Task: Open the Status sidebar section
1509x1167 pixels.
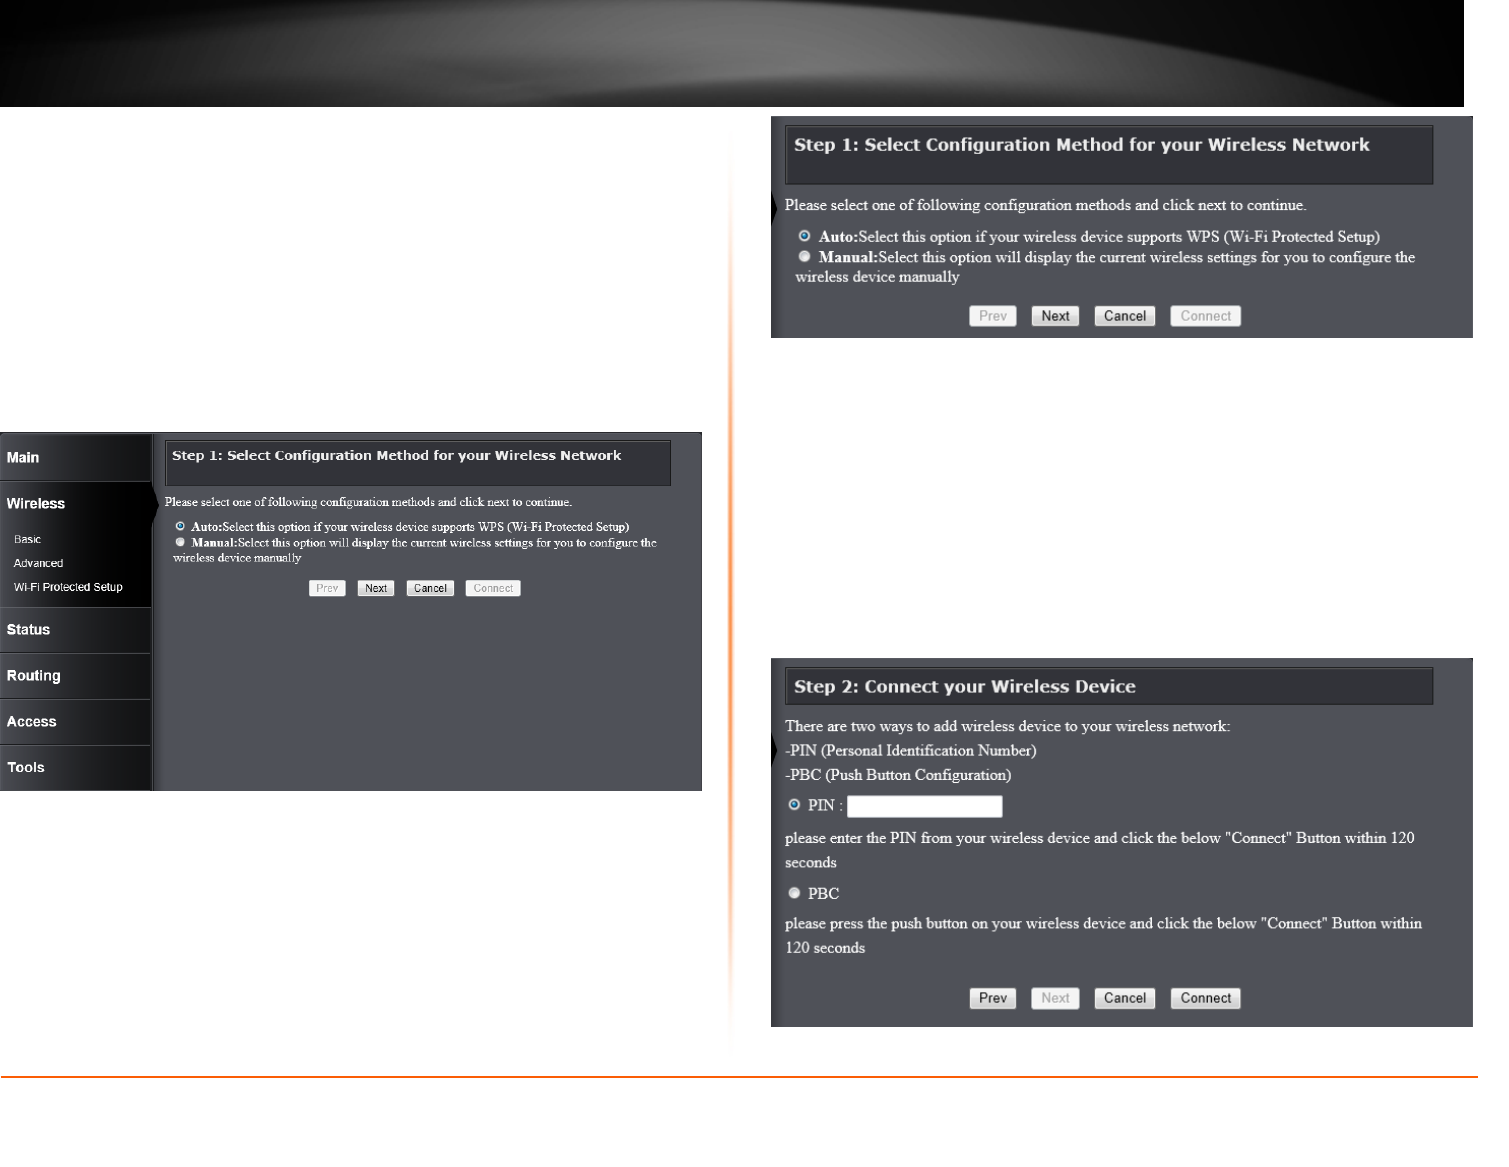Action: 75,630
